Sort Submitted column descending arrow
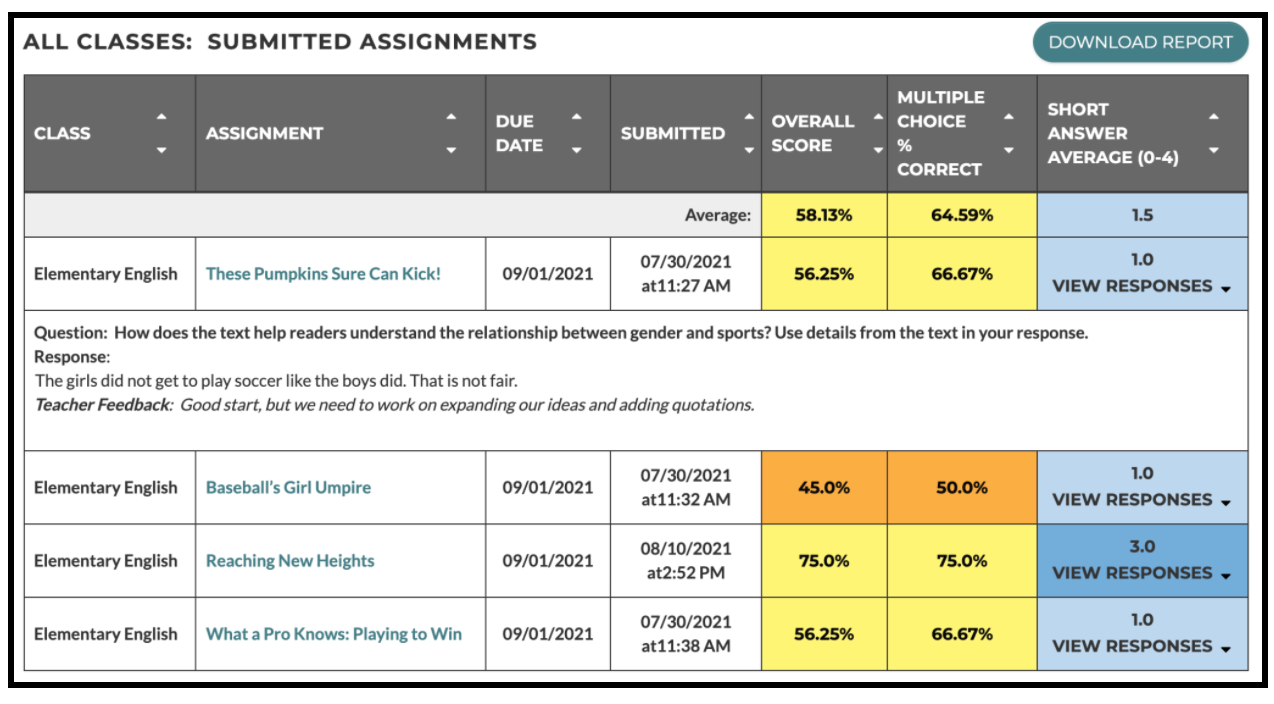1274x704 pixels. [750, 151]
